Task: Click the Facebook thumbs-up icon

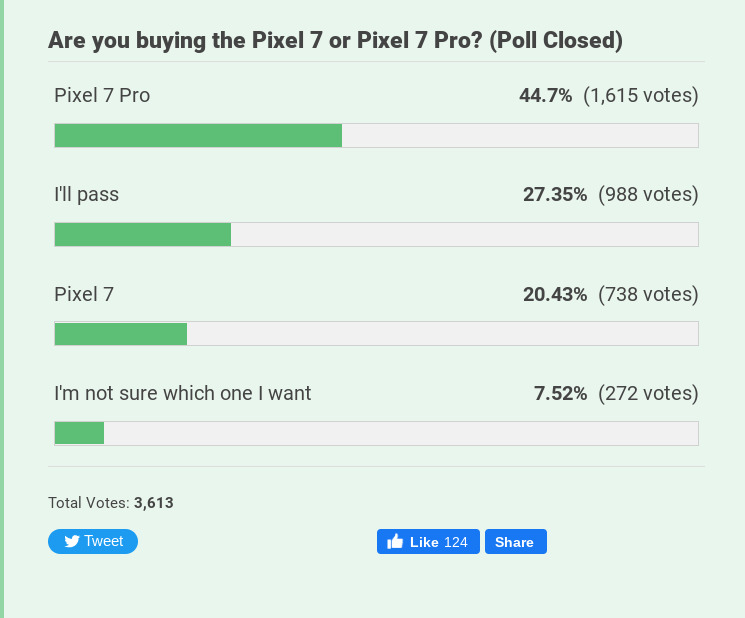Action: coord(395,542)
